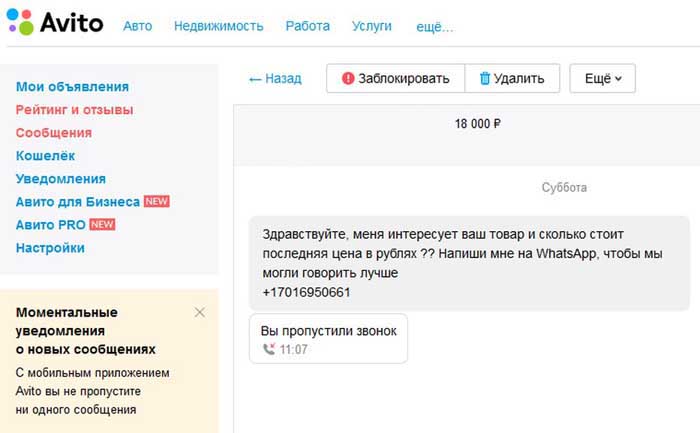Go back with the Назад link
Screen dimensions: 700x433
(275, 79)
